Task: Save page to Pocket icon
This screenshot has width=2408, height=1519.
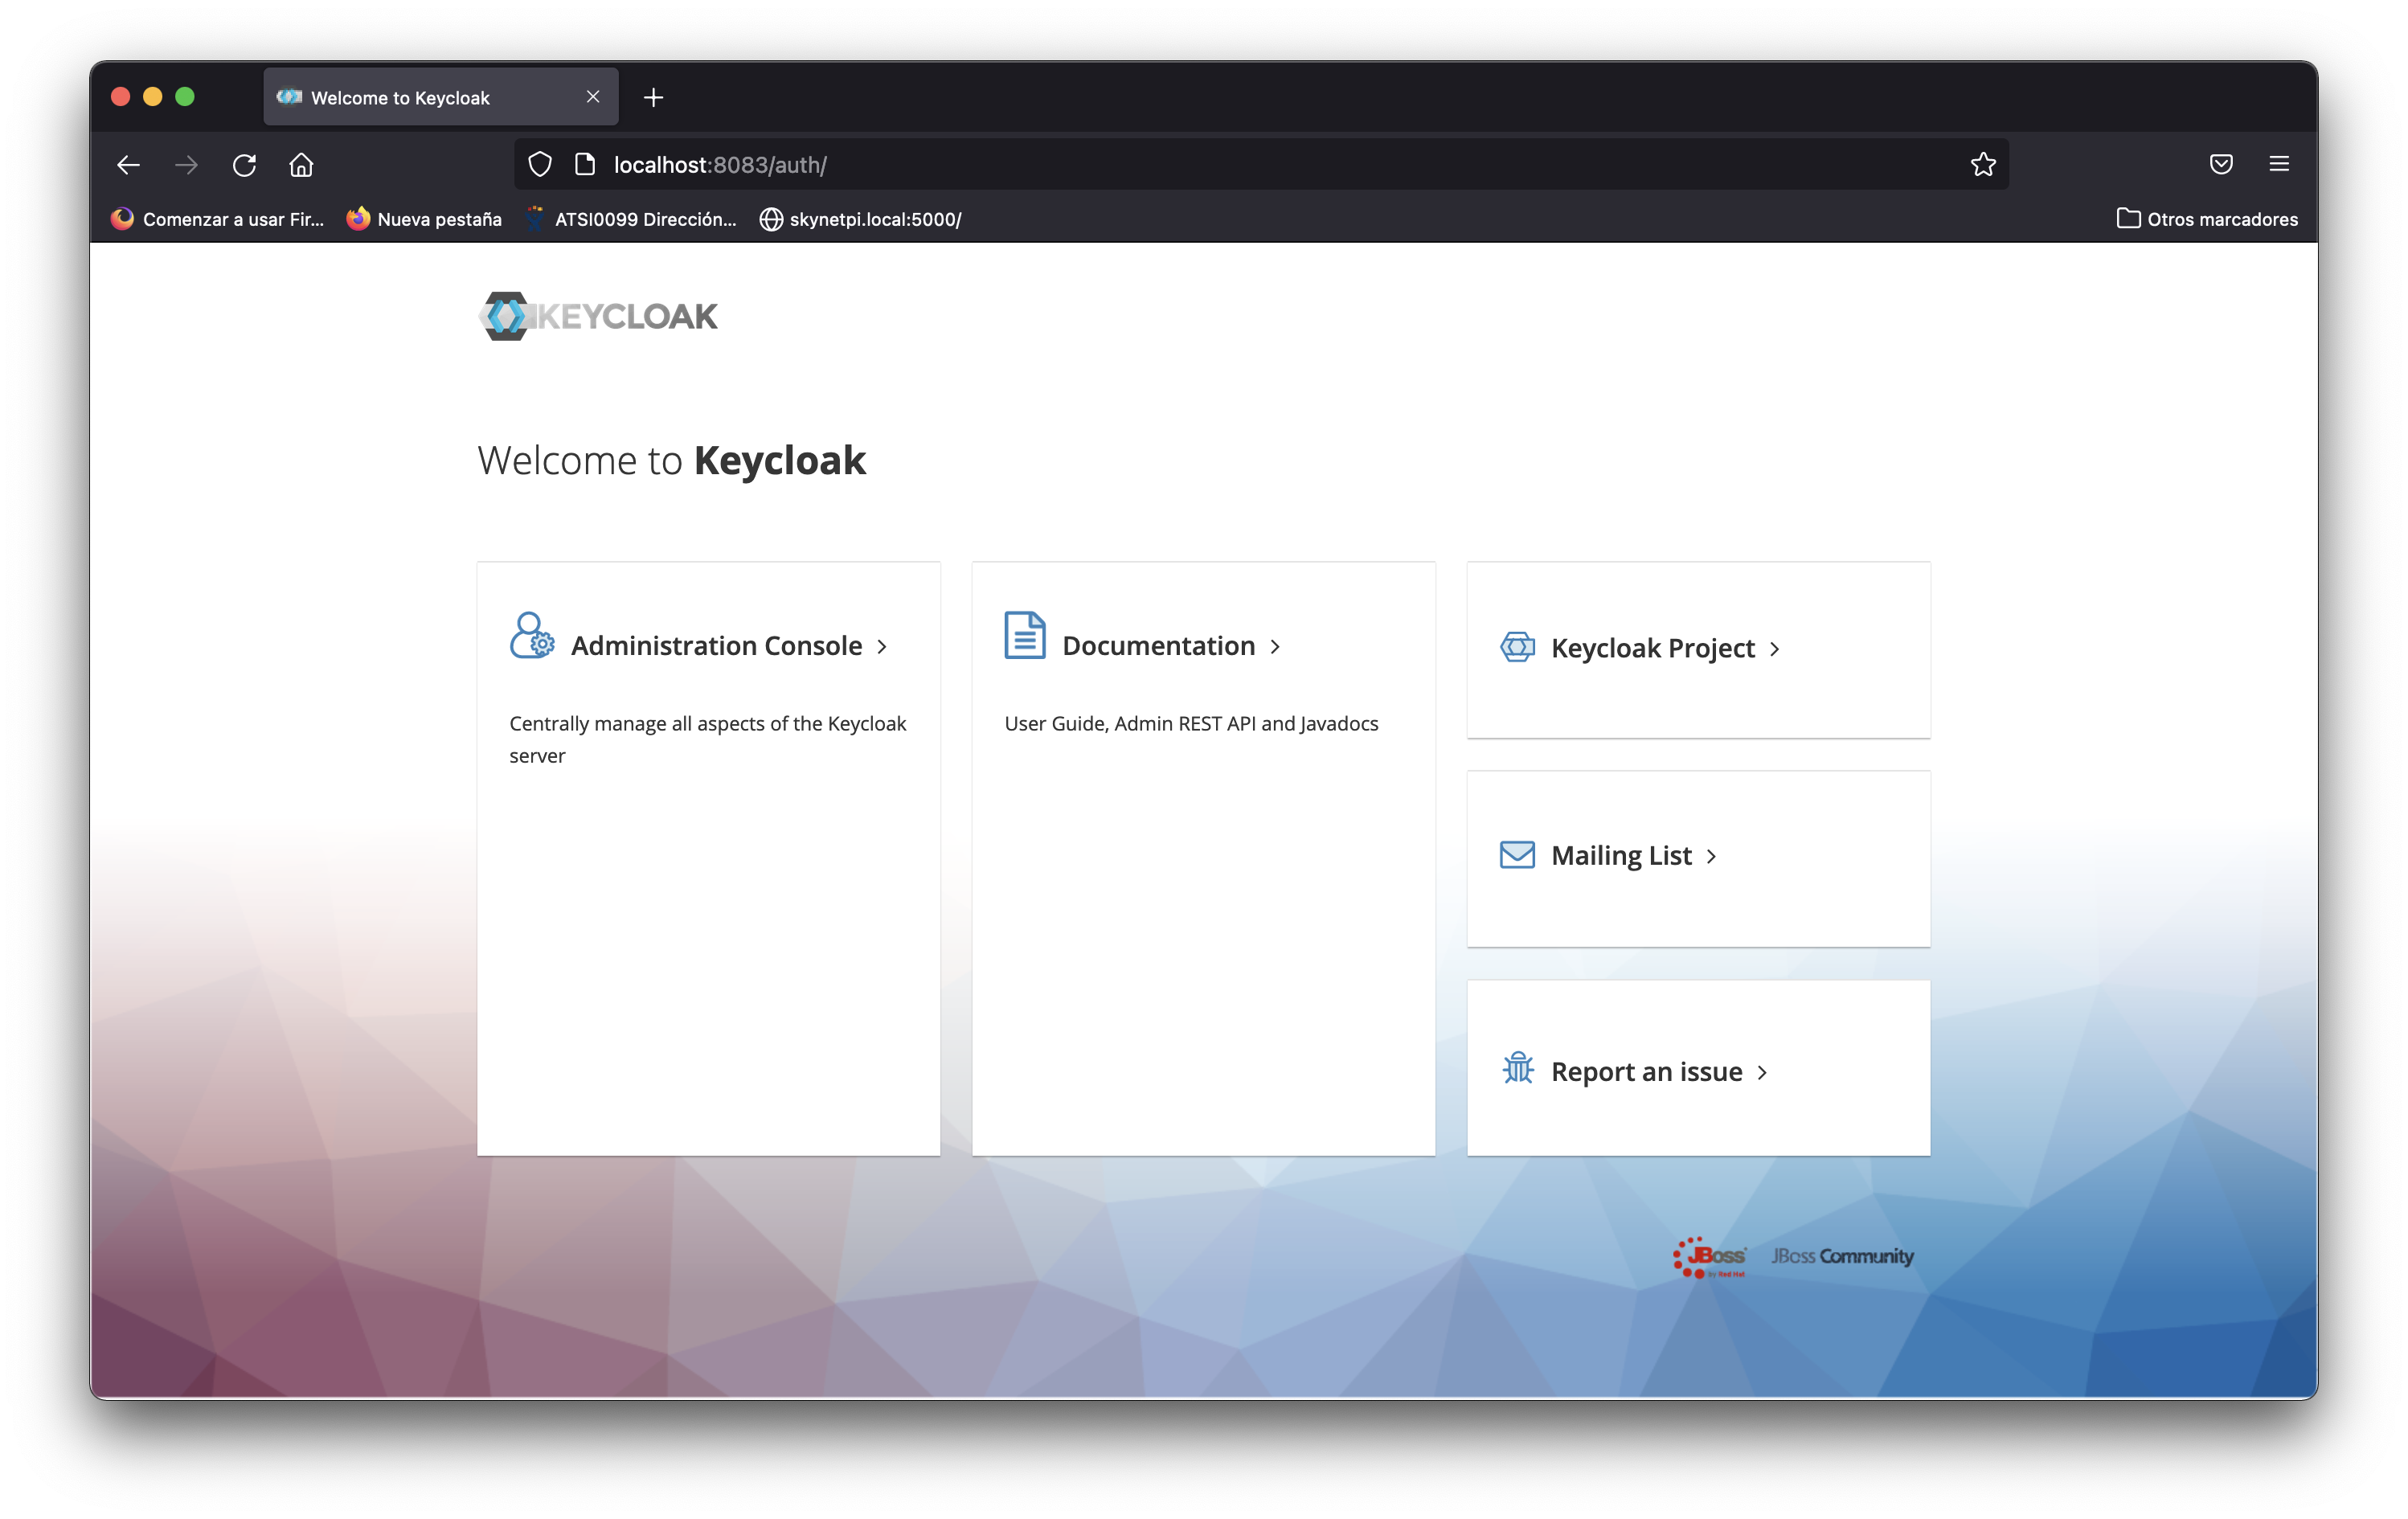Action: tap(2220, 164)
